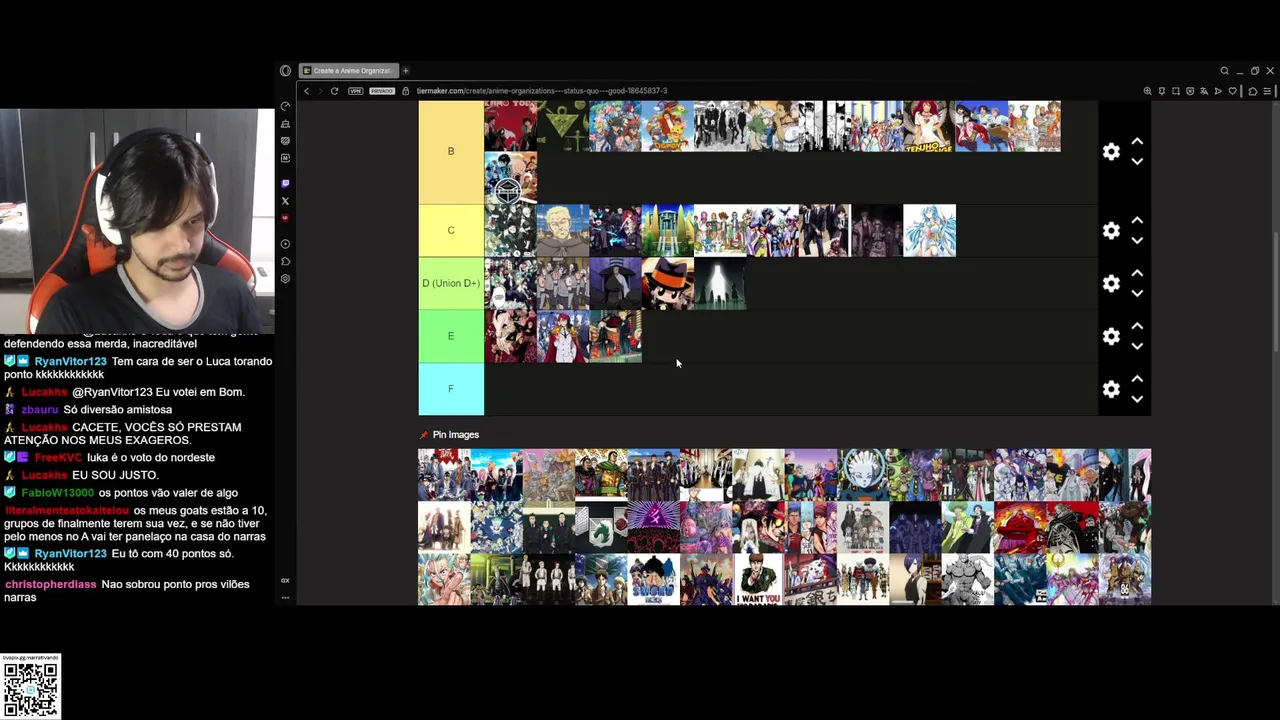
Task: Go forward in browser history
Action: tap(320, 91)
